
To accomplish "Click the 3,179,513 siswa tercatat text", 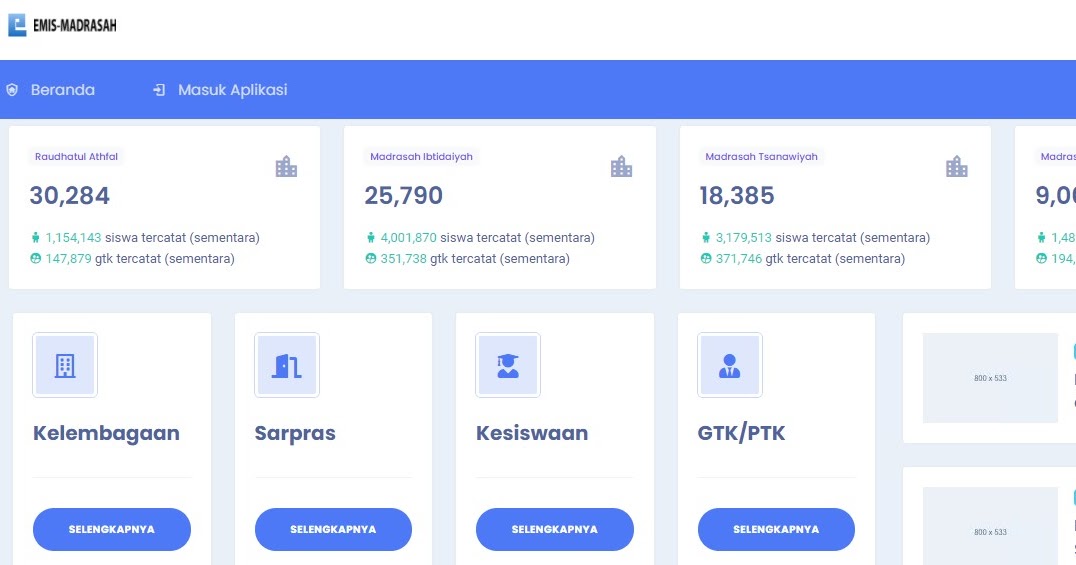I will tap(823, 238).
